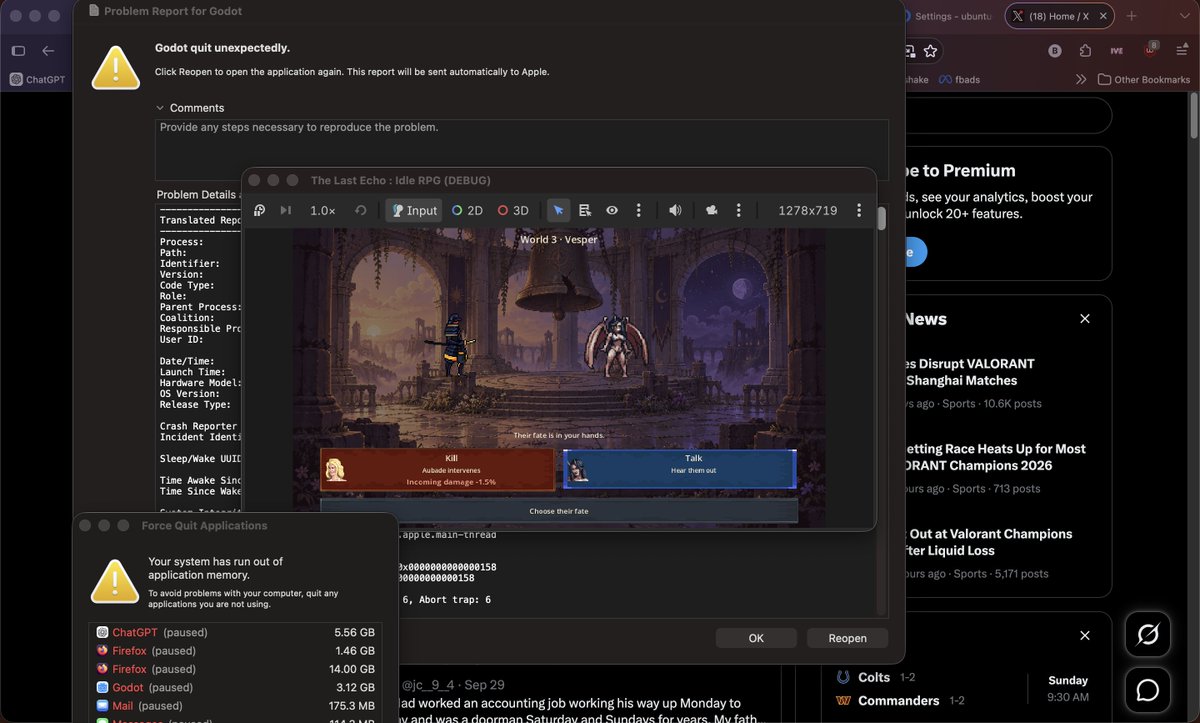The image size is (1200, 723).
Task: Click the camera override icon
Action: [712, 210]
